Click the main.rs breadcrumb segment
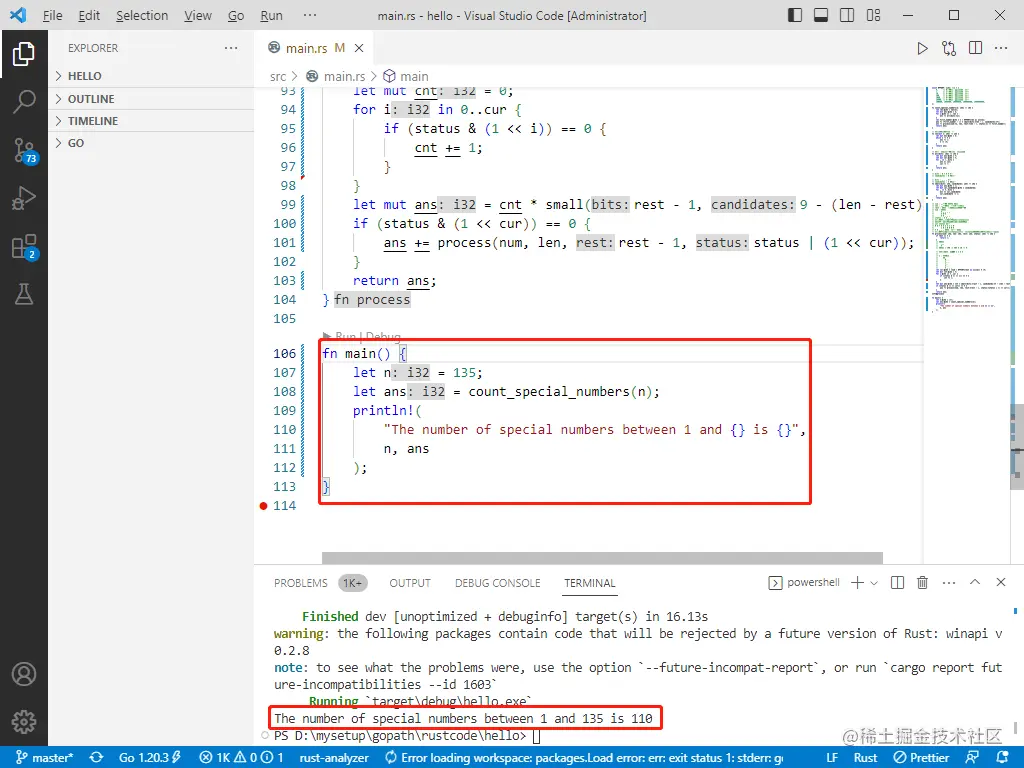The height and width of the screenshot is (768, 1024). pos(336,76)
